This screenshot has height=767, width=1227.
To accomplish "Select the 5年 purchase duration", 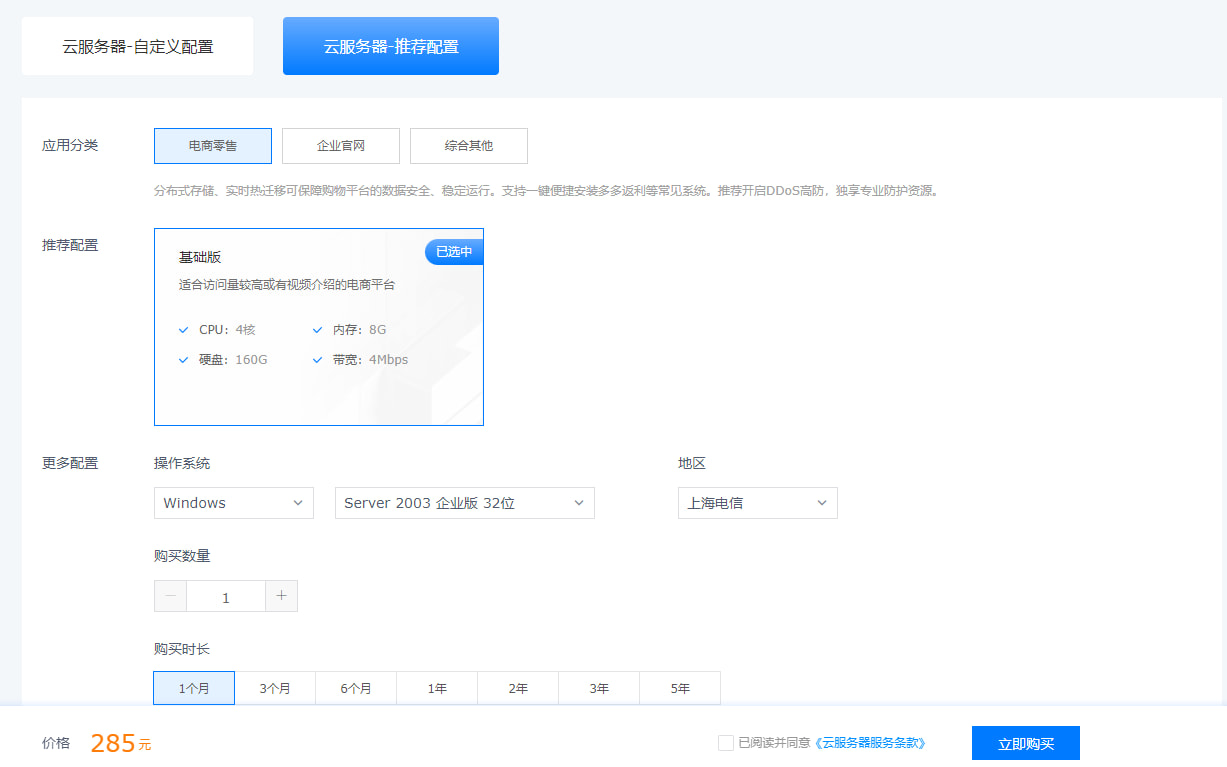I will [x=680, y=688].
